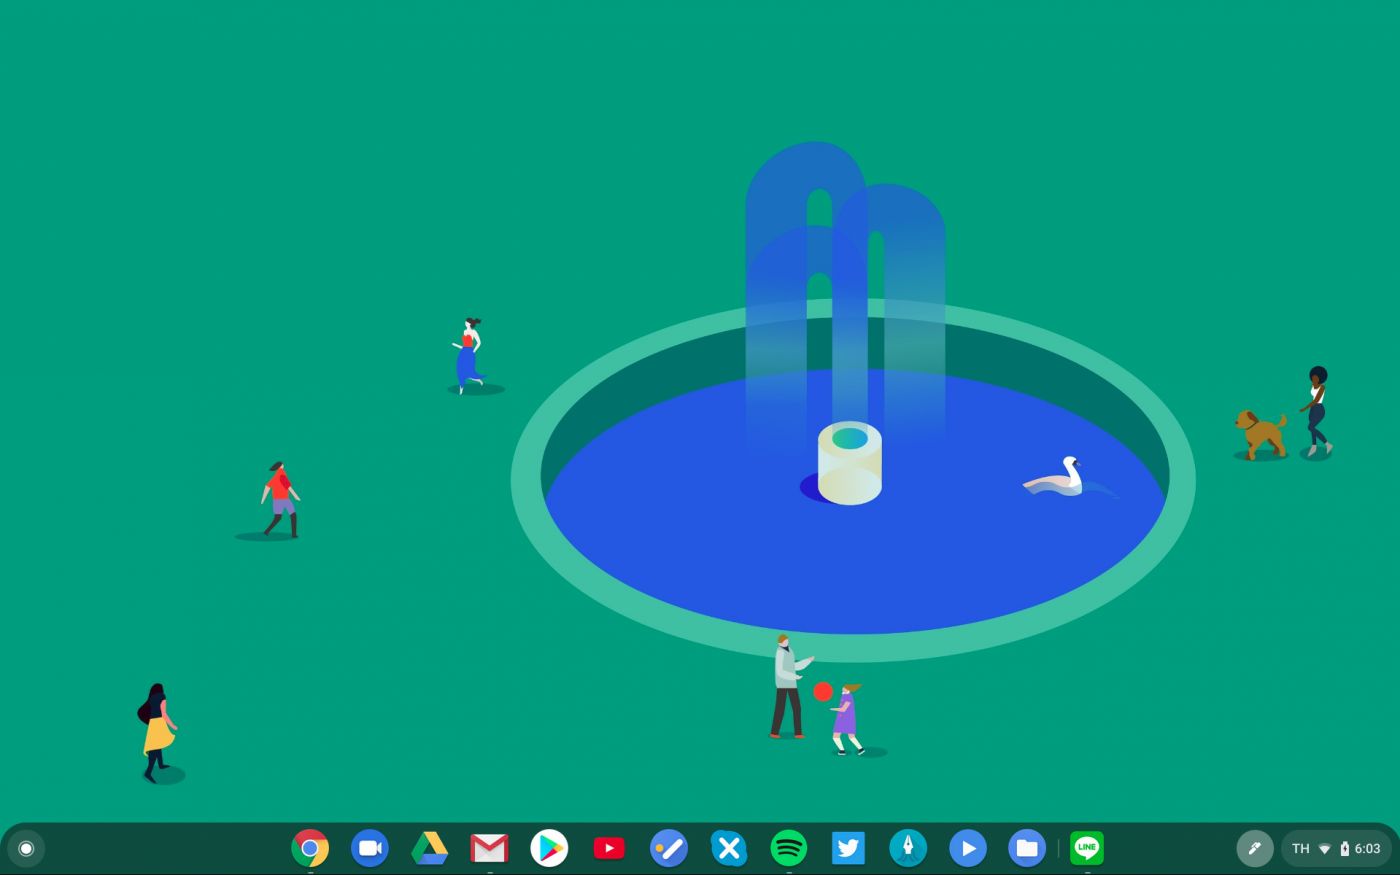The height and width of the screenshot is (875, 1400).
Task: Open the Gmail app
Action: pyautogui.click(x=489, y=848)
